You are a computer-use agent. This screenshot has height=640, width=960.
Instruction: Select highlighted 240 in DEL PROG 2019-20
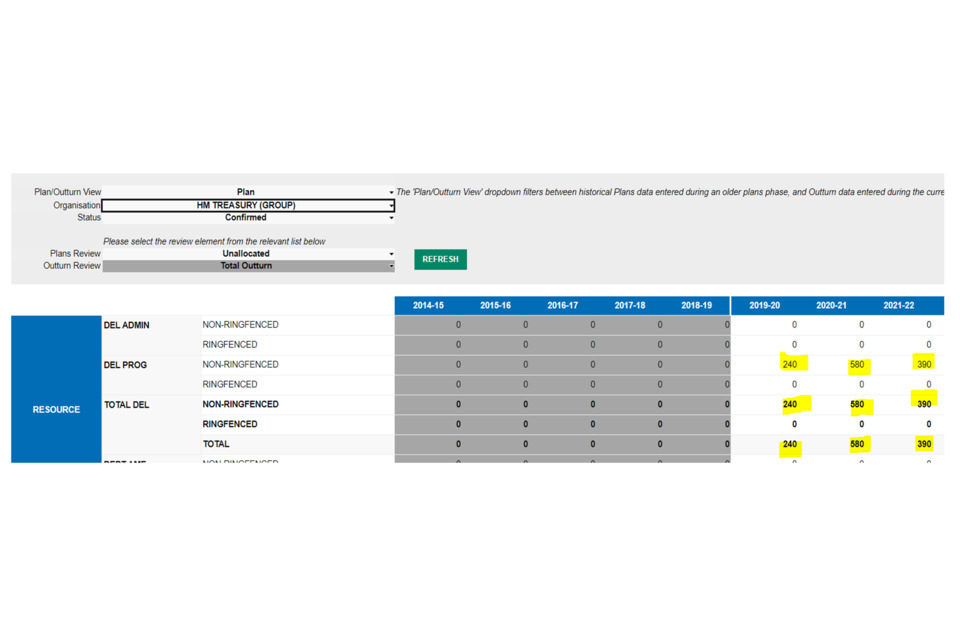point(790,365)
